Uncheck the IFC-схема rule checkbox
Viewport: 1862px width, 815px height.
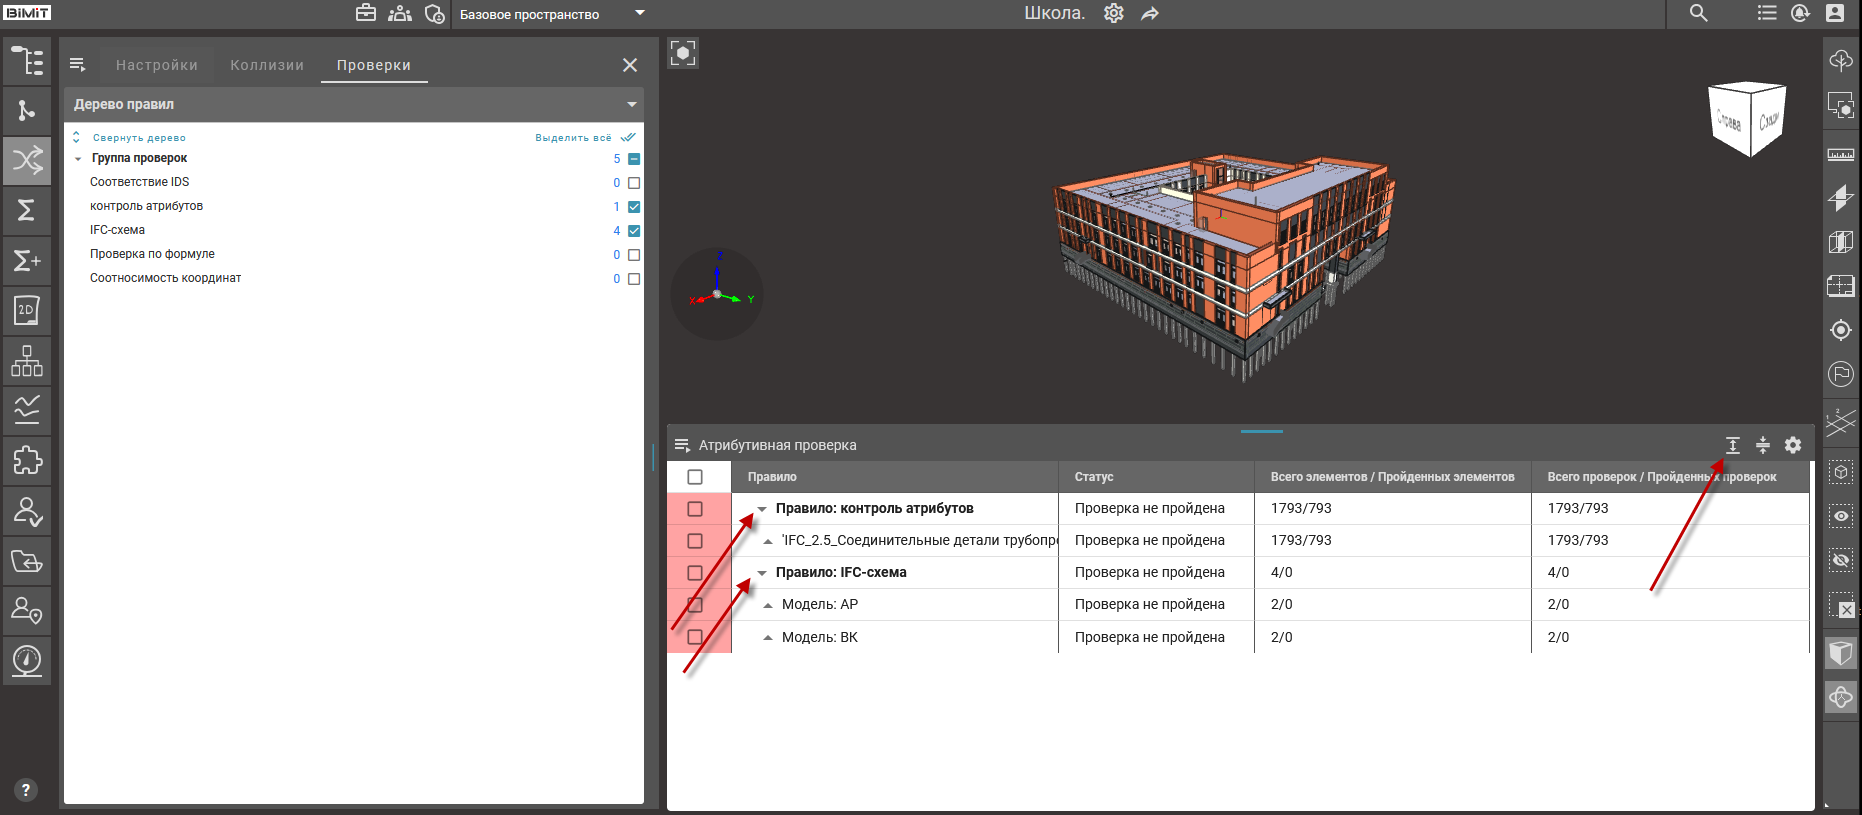coord(634,231)
